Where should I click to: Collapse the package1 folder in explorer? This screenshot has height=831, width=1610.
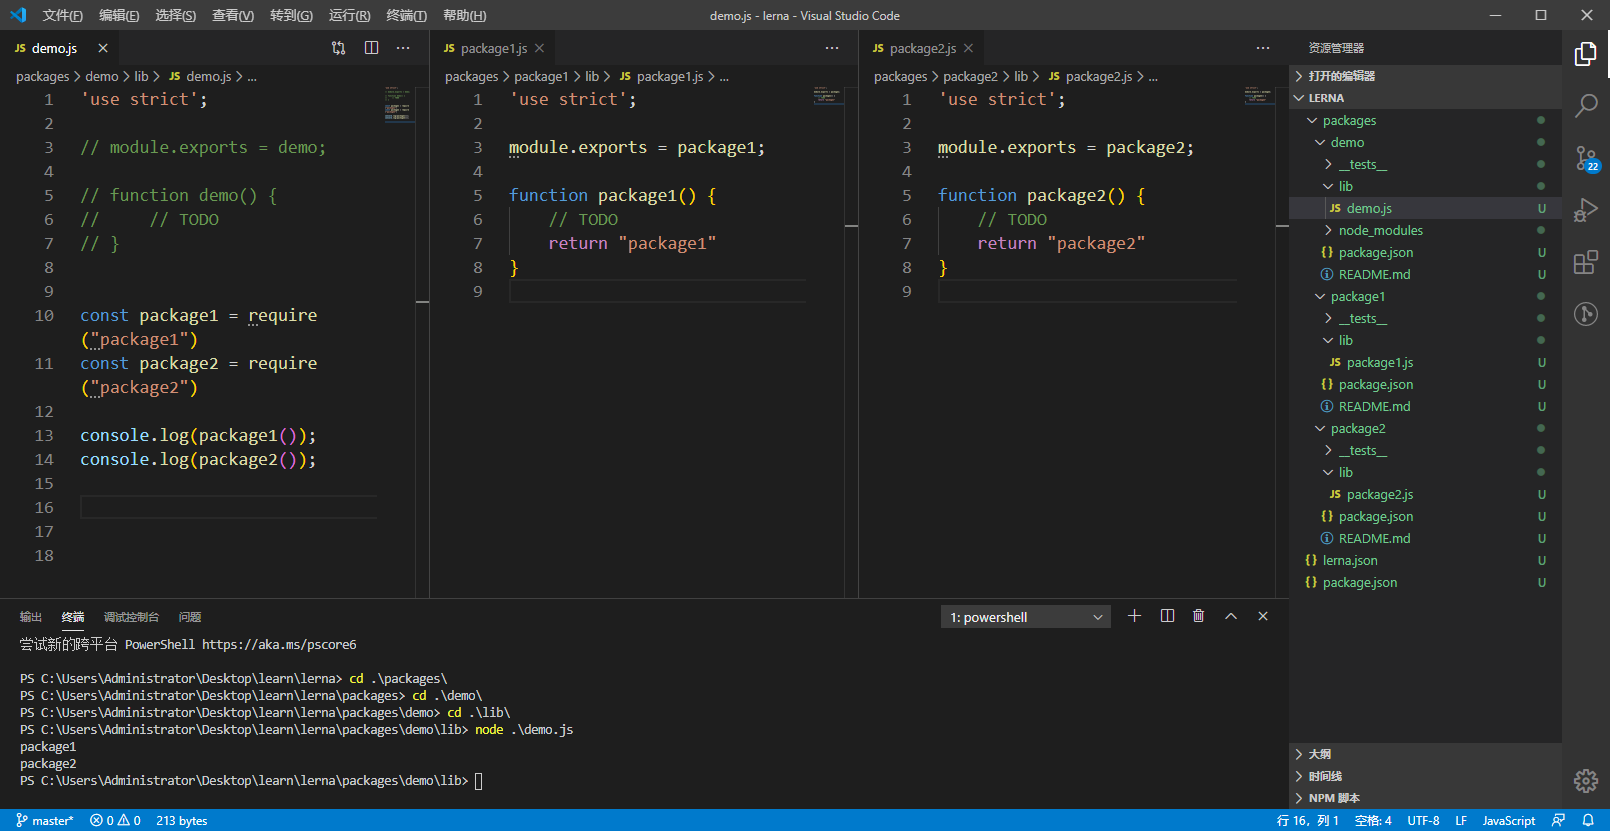pos(1425,296)
